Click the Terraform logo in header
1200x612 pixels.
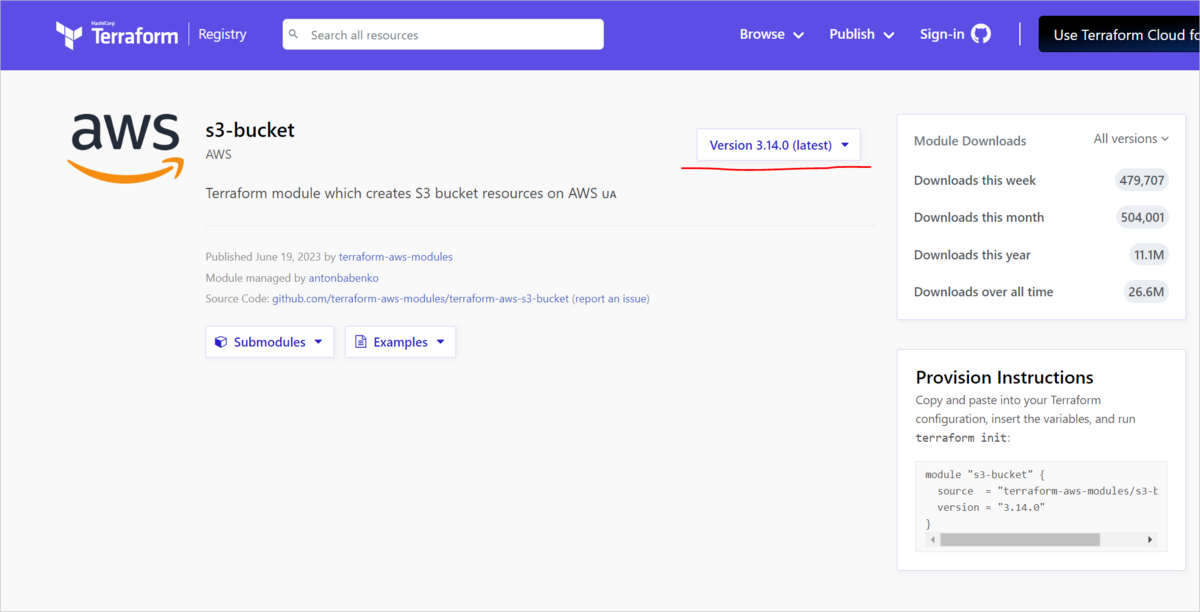(x=117, y=34)
